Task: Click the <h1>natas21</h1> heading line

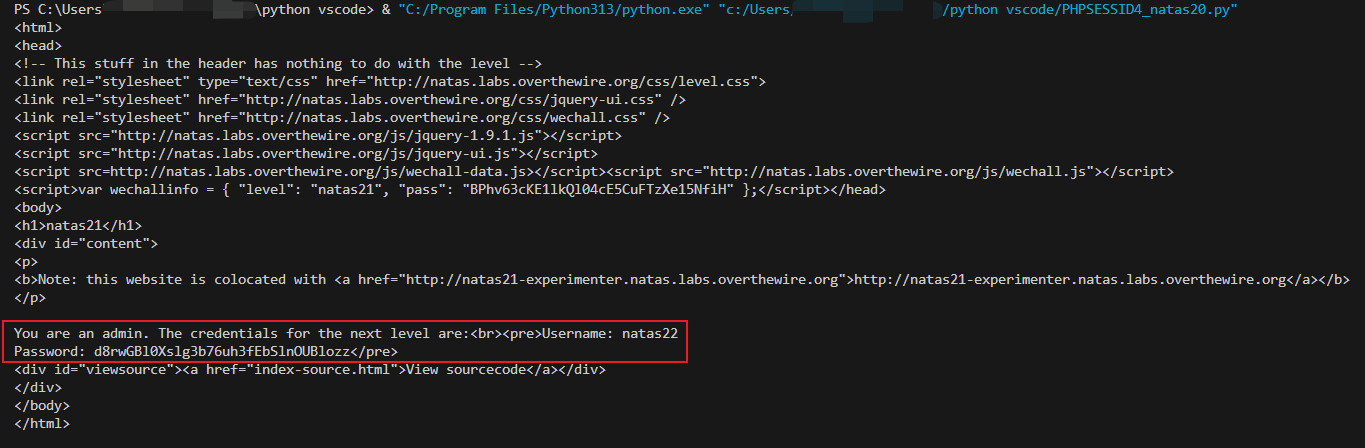Action: 77,225
